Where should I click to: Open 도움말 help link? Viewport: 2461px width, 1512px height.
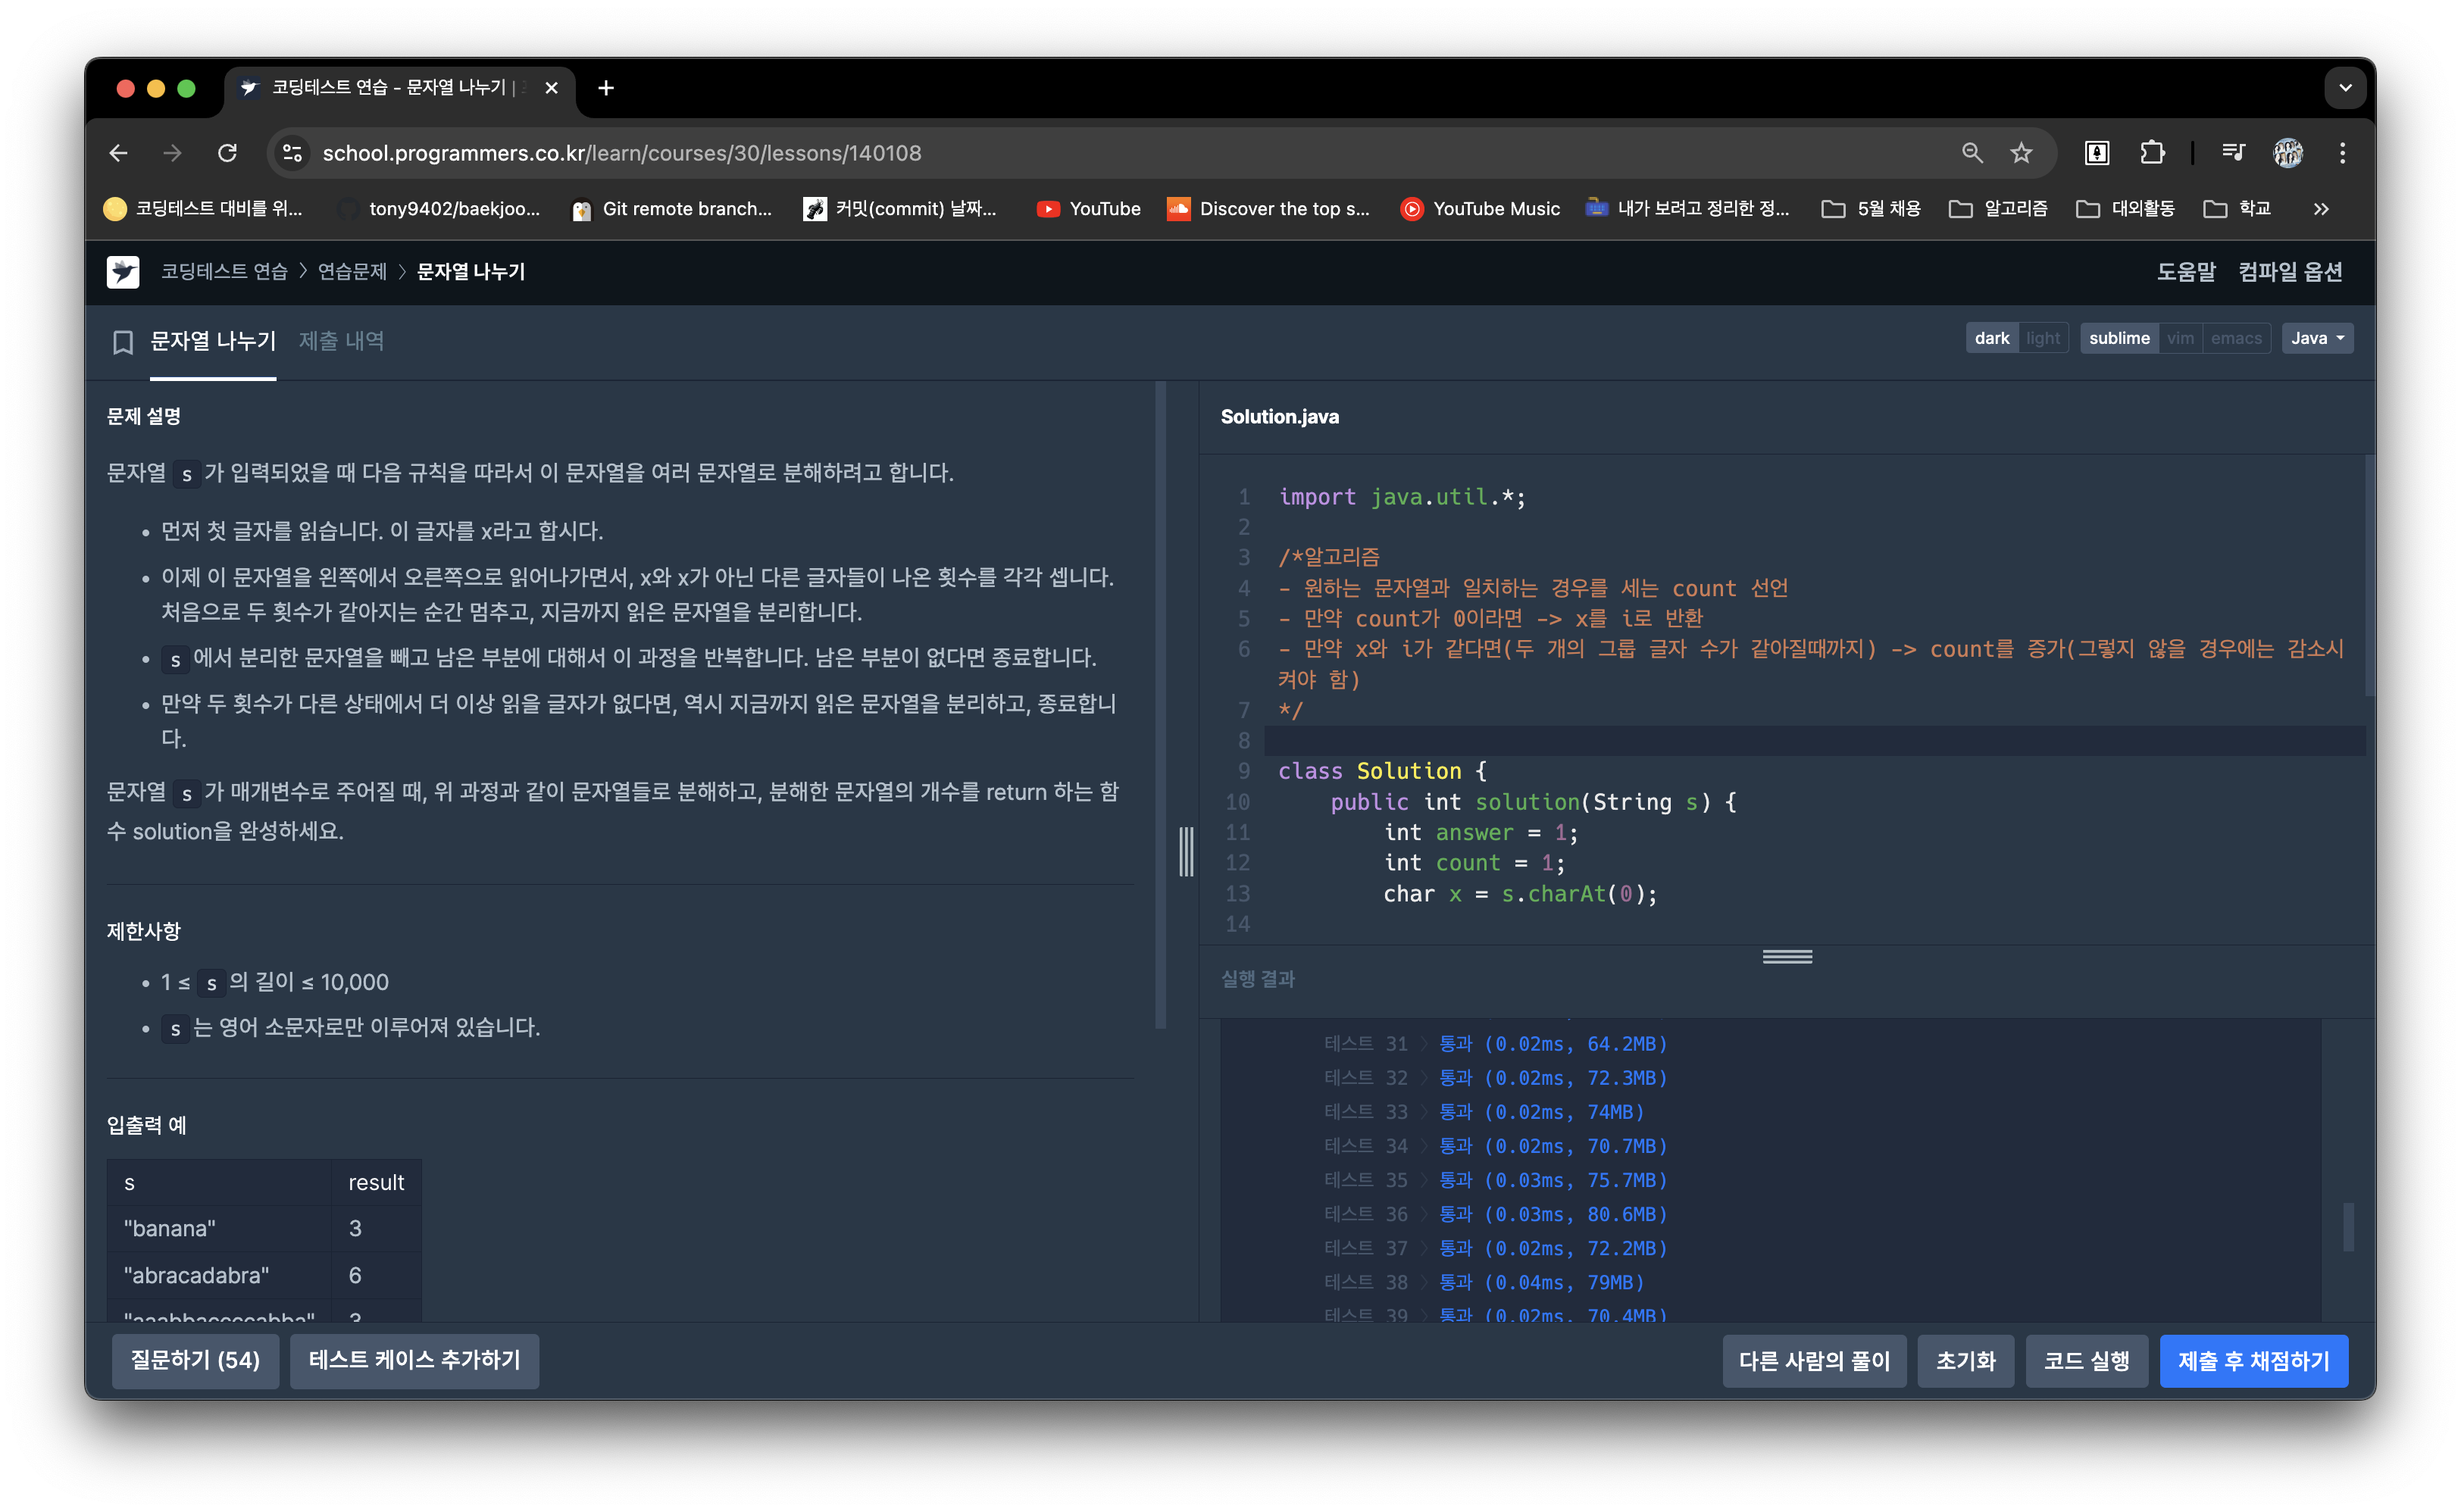pos(2186,272)
